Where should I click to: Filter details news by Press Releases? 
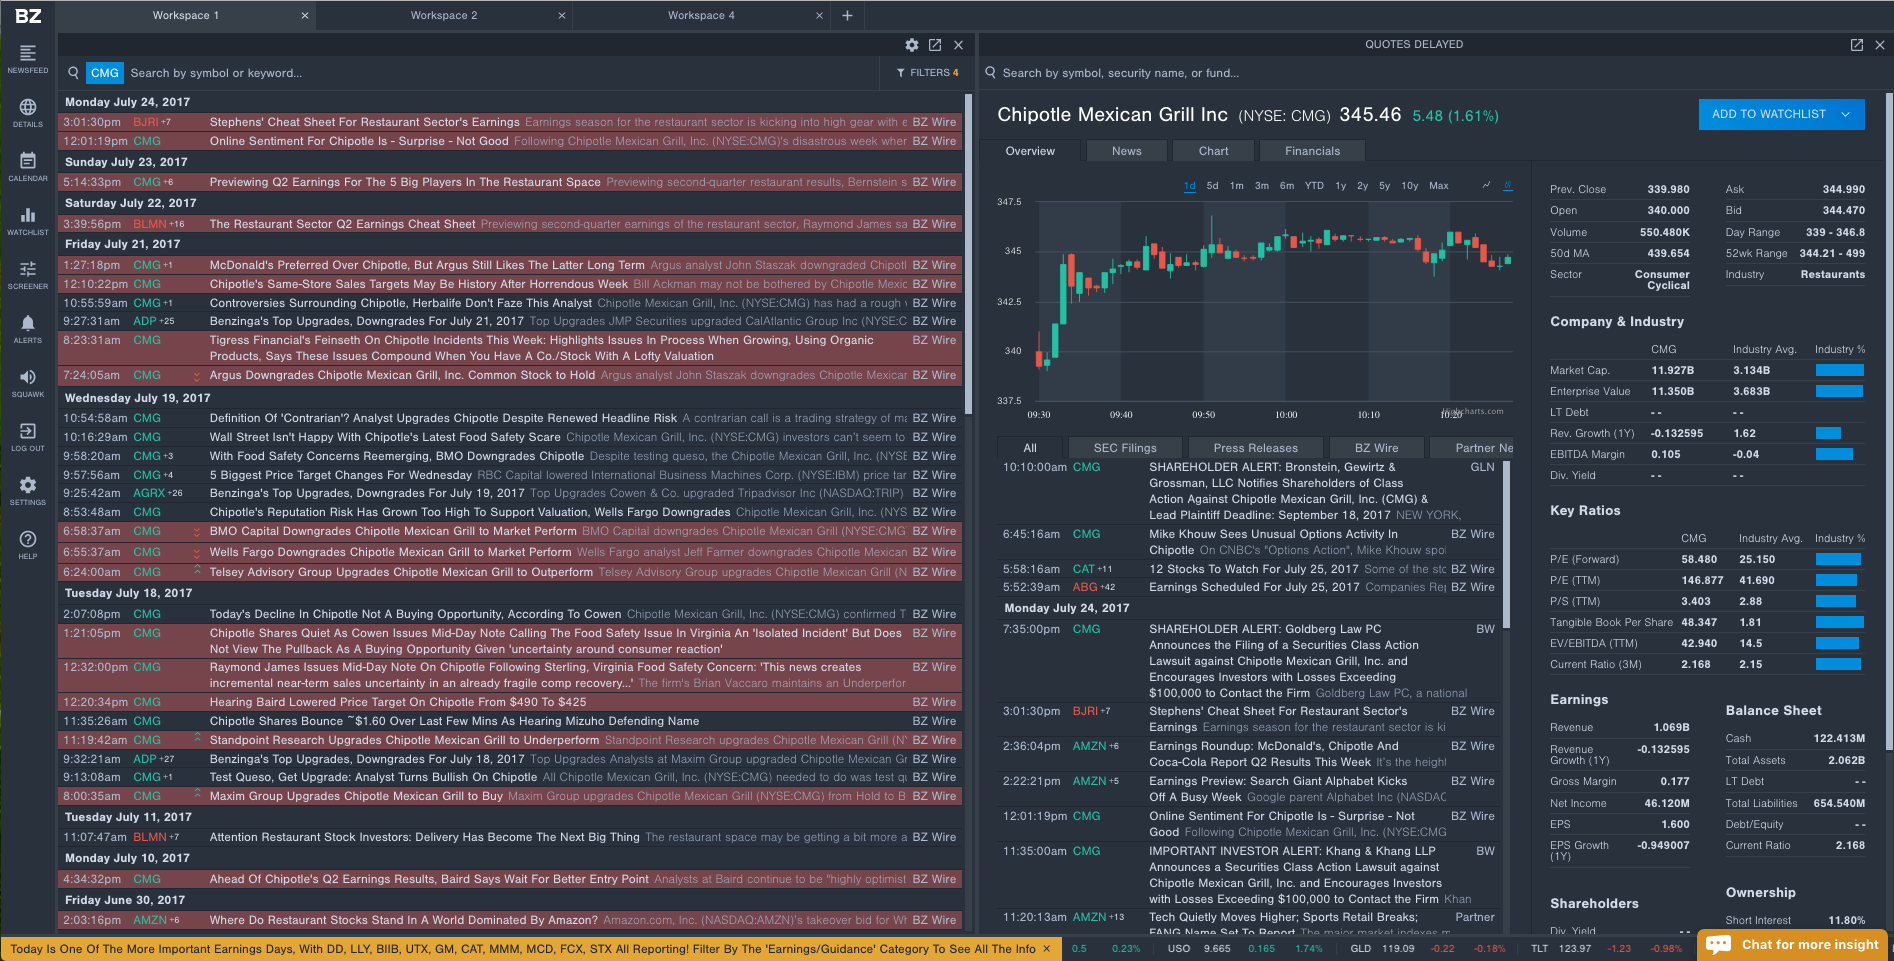coord(1255,448)
